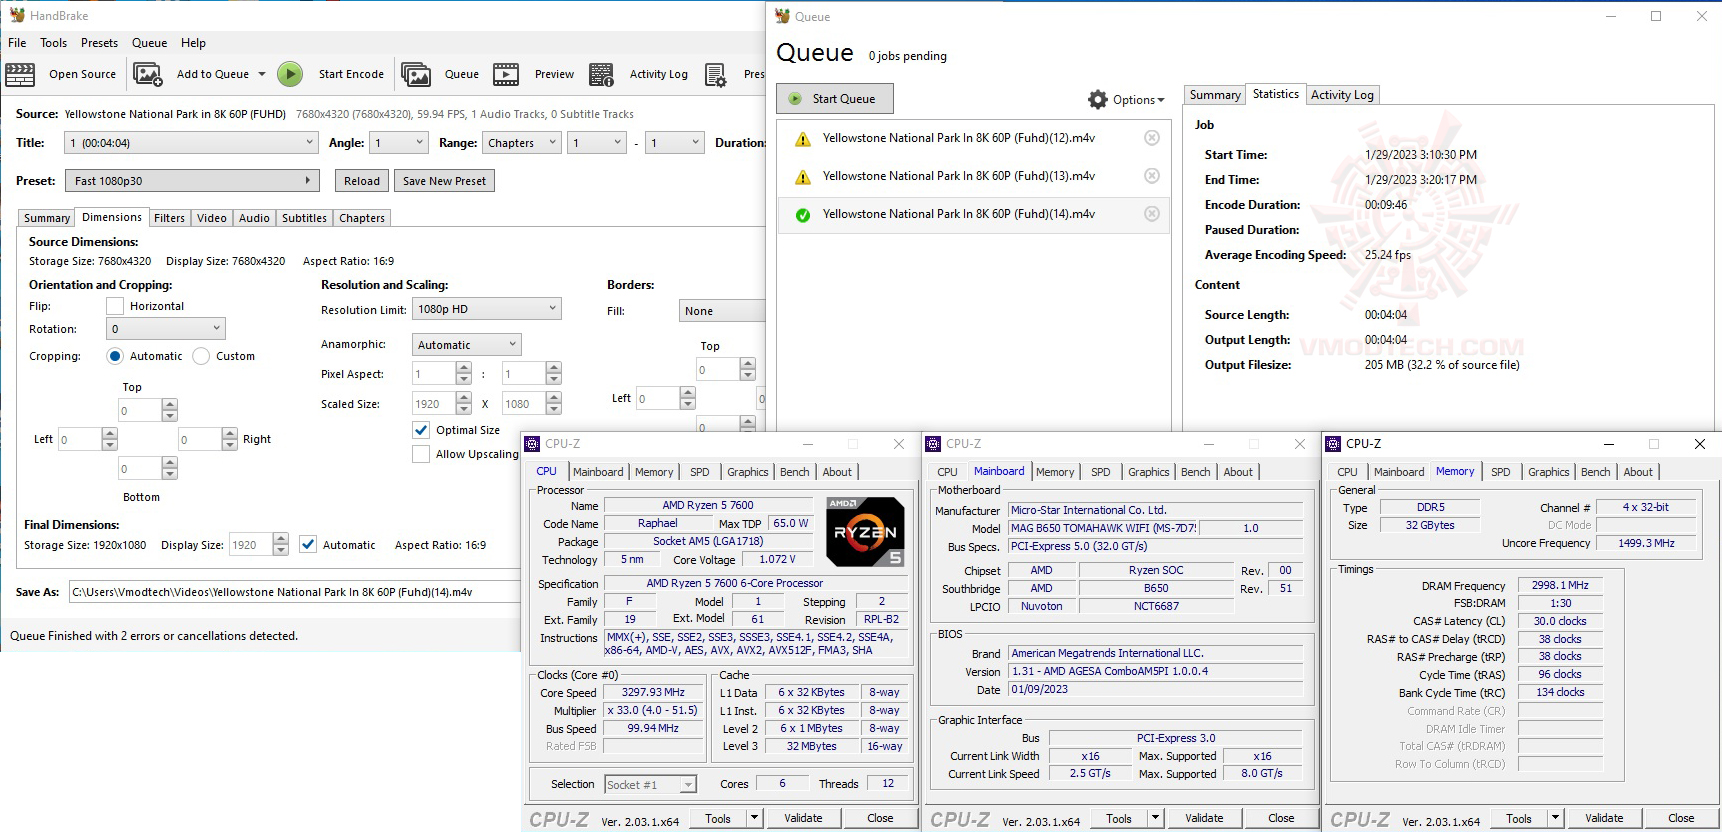Open Activity Log tab in Queue window
This screenshot has width=1722, height=832.
[x=1342, y=95]
